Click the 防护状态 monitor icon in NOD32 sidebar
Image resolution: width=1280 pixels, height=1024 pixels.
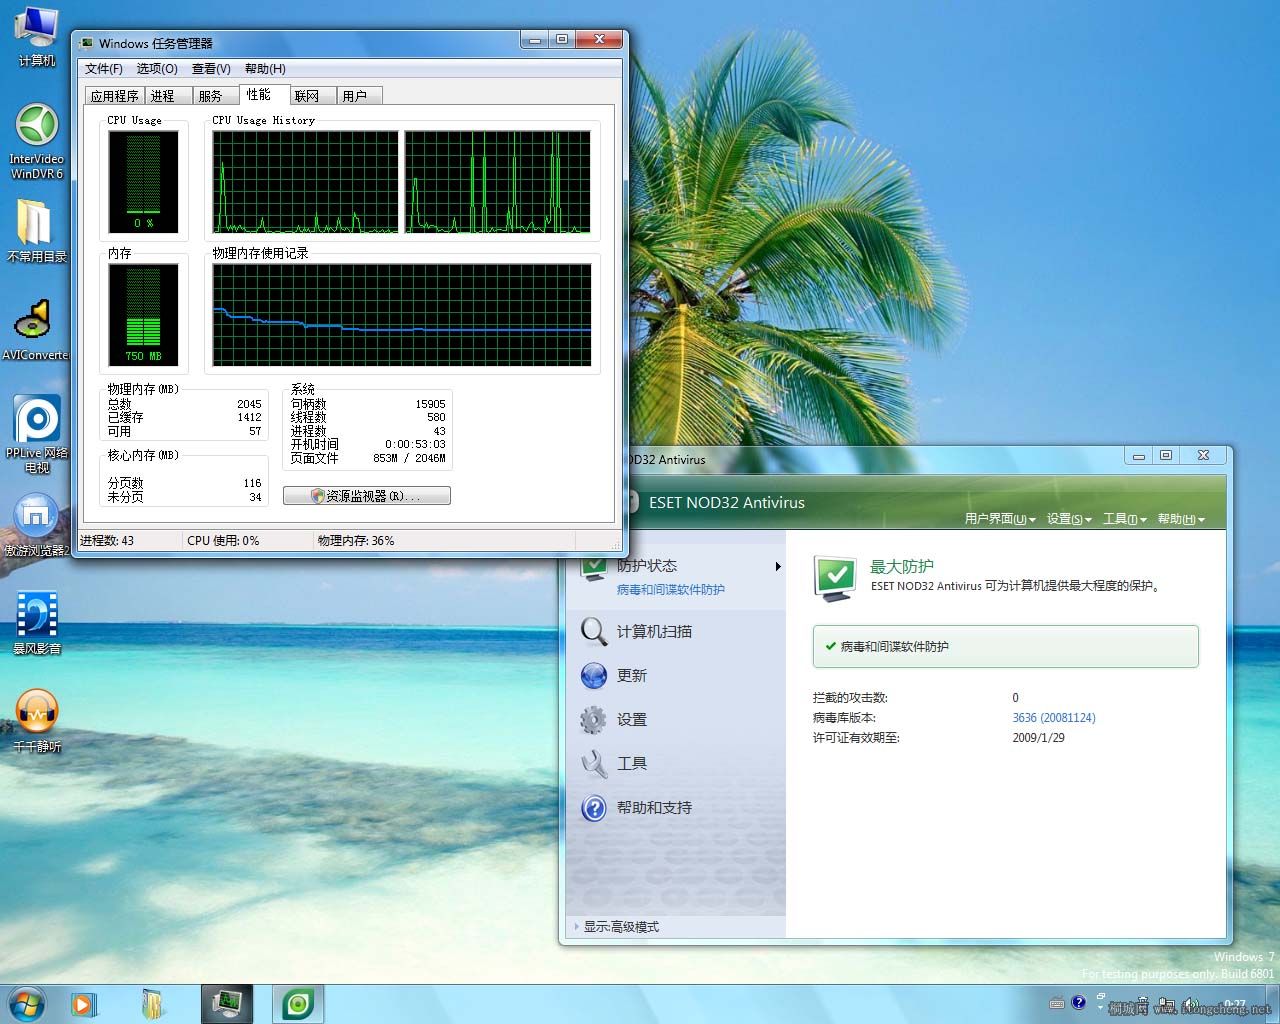(x=594, y=569)
